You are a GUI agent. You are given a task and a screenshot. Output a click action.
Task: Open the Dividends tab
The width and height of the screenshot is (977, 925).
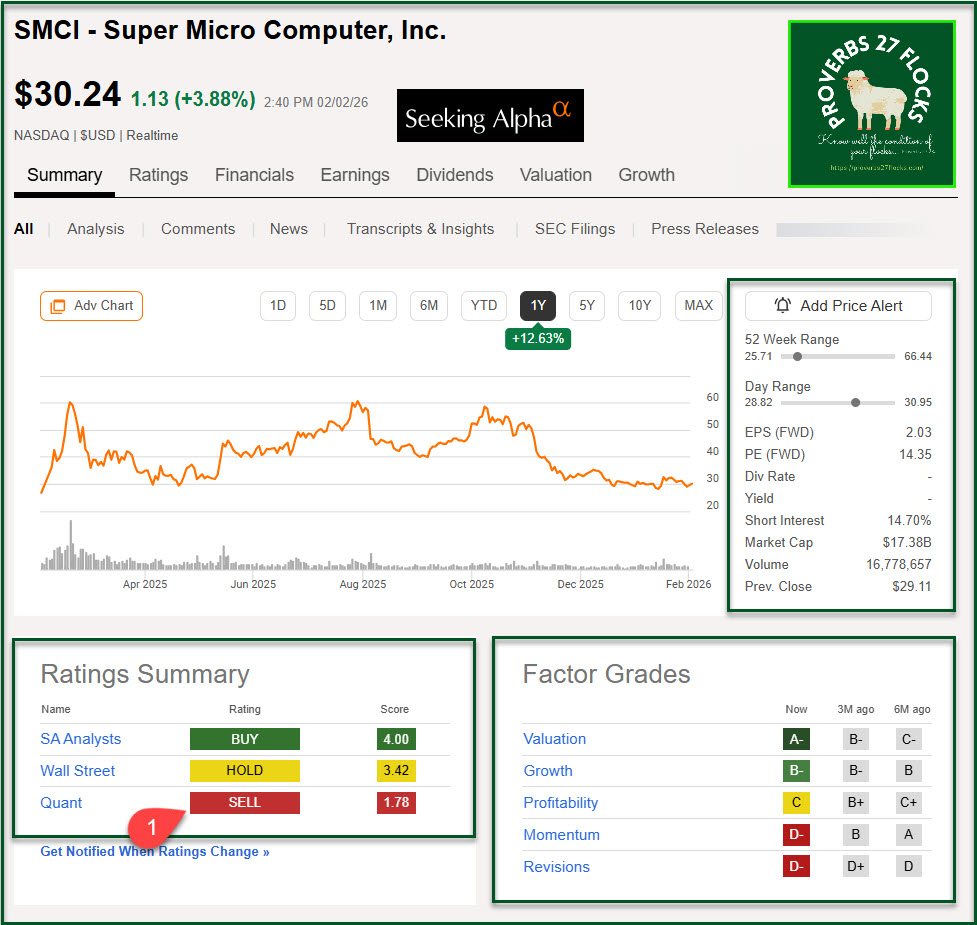pos(454,175)
